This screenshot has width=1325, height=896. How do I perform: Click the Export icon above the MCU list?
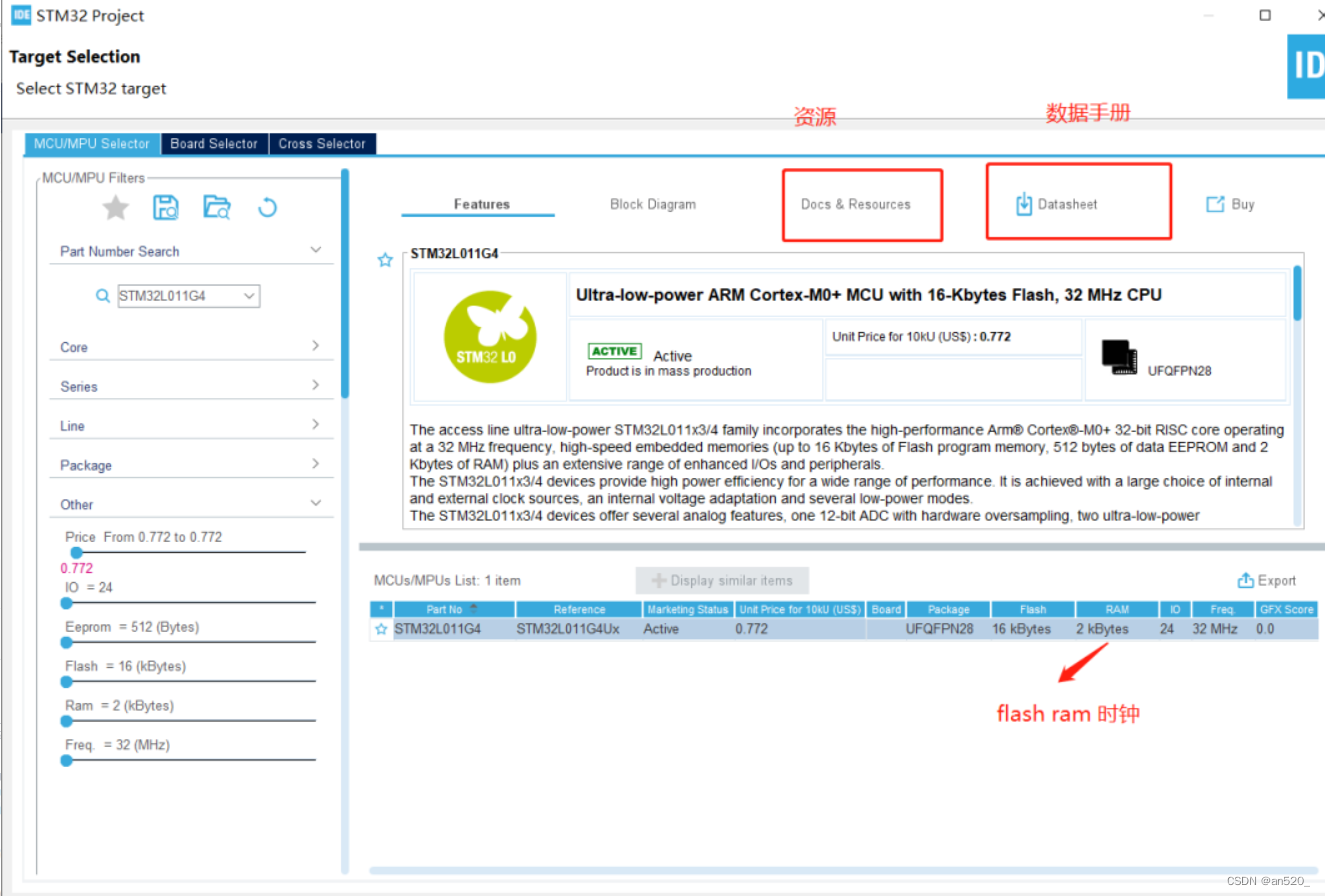(x=1245, y=580)
